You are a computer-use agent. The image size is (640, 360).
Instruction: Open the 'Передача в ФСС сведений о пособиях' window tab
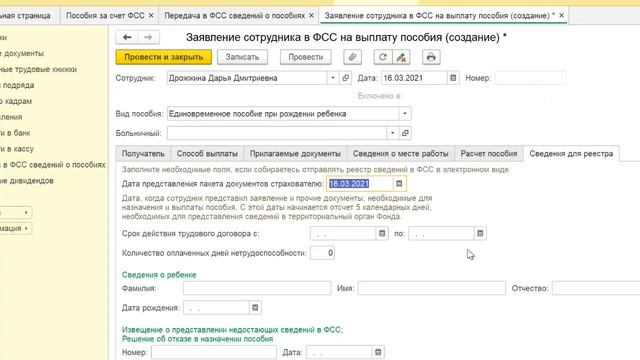[235, 16]
